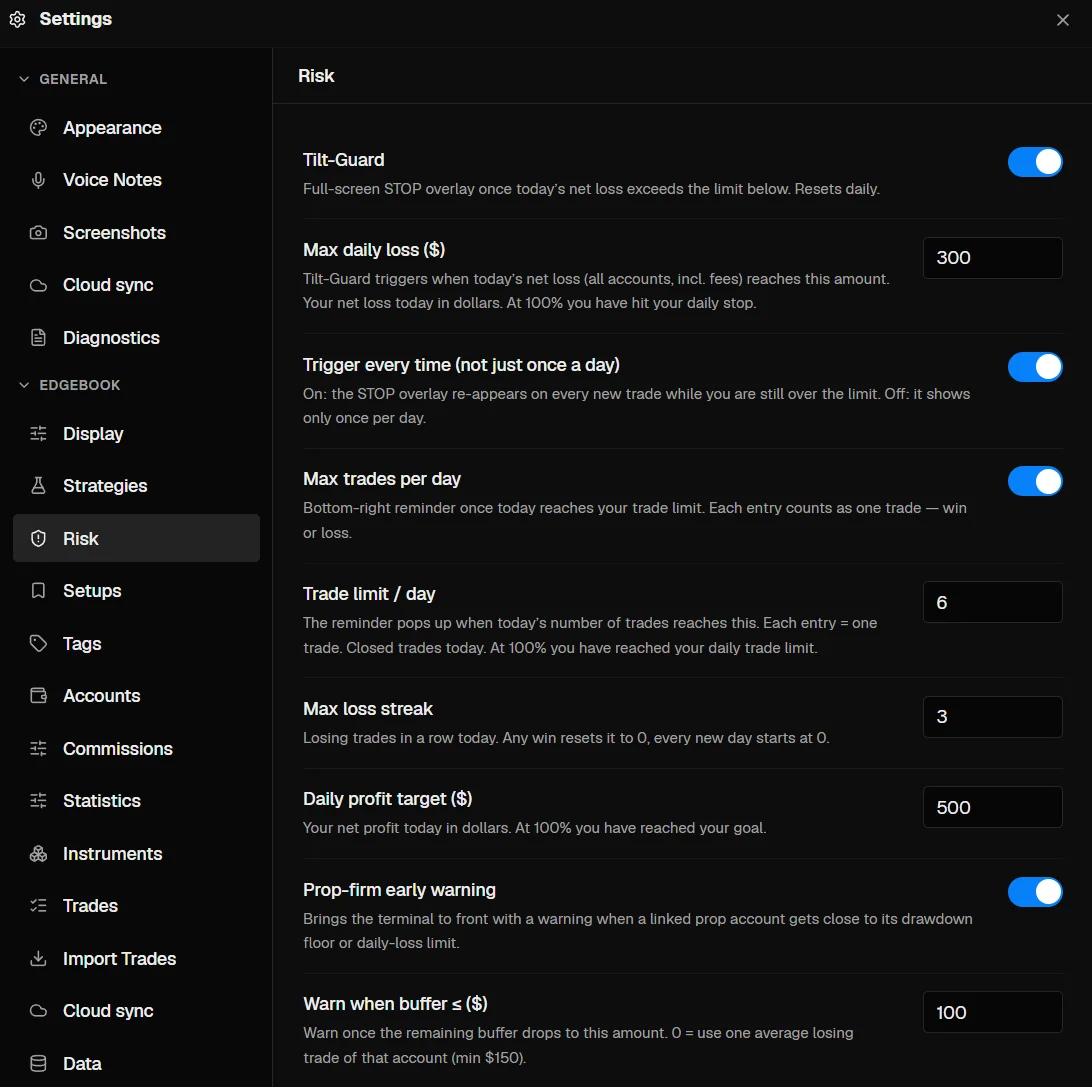The image size is (1092, 1087).
Task: Click the Instruments cubes icon
Action: [x=38, y=854]
